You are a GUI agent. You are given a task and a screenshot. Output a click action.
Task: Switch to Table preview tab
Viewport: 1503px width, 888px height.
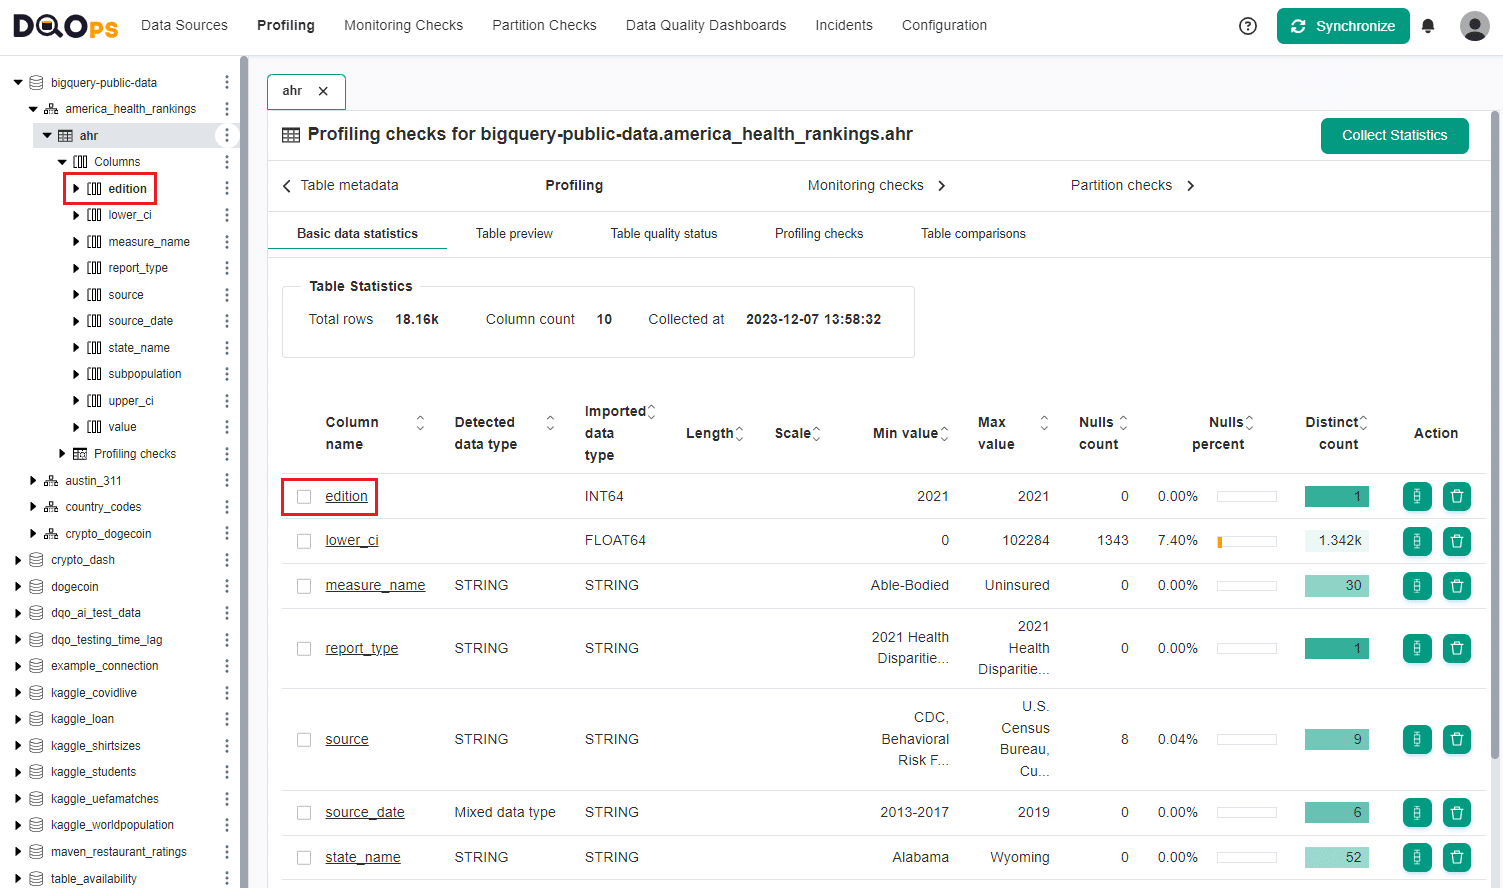click(514, 234)
